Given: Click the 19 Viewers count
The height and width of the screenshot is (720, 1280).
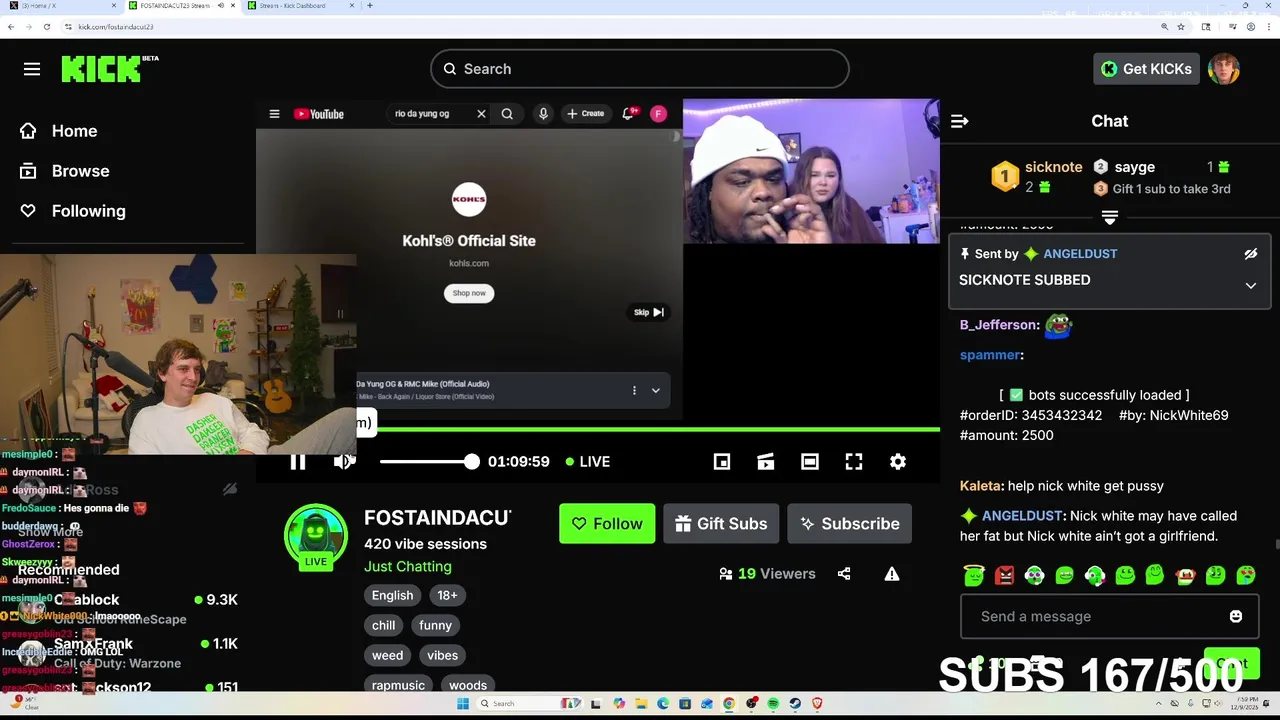Looking at the screenshot, I should (x=777, y=574).
